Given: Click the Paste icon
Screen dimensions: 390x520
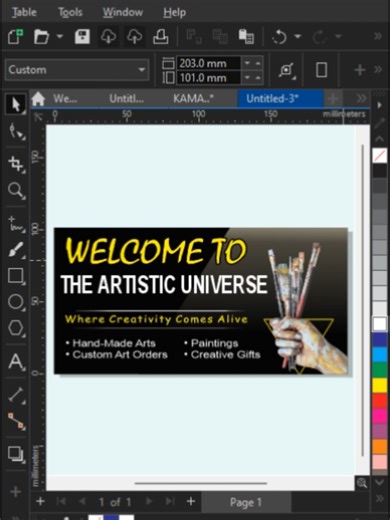Looking at the screenshot, I should point(246,36).
